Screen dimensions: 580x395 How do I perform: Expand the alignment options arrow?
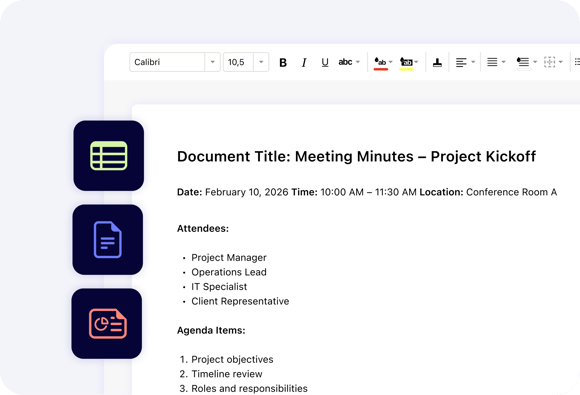473,62
